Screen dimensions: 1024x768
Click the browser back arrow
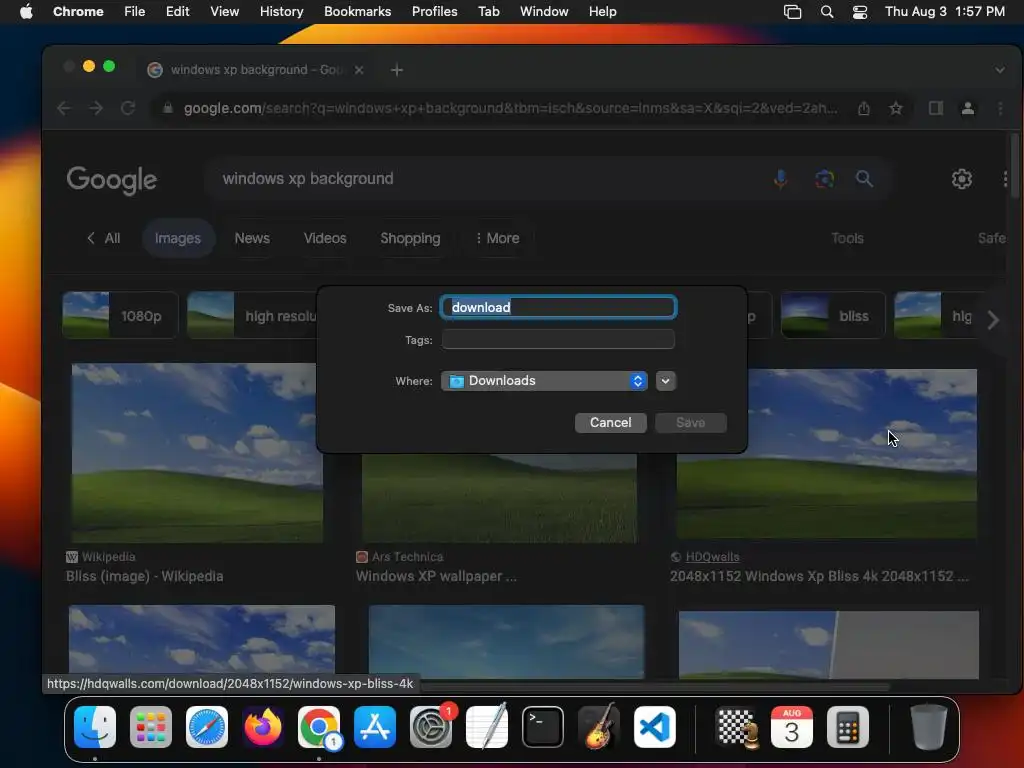[64, 108]
